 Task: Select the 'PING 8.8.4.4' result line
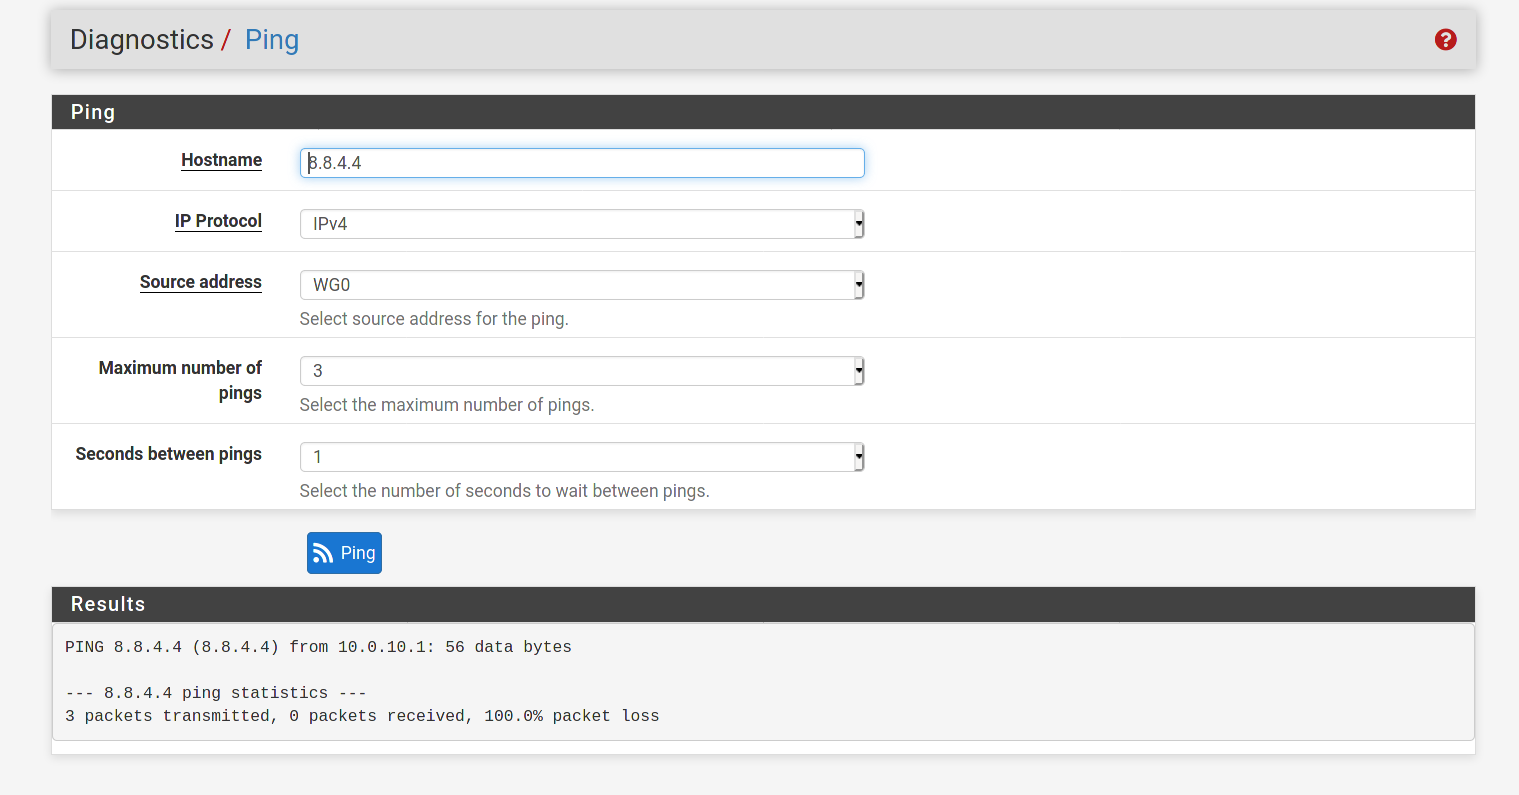(x=318, y=647)
